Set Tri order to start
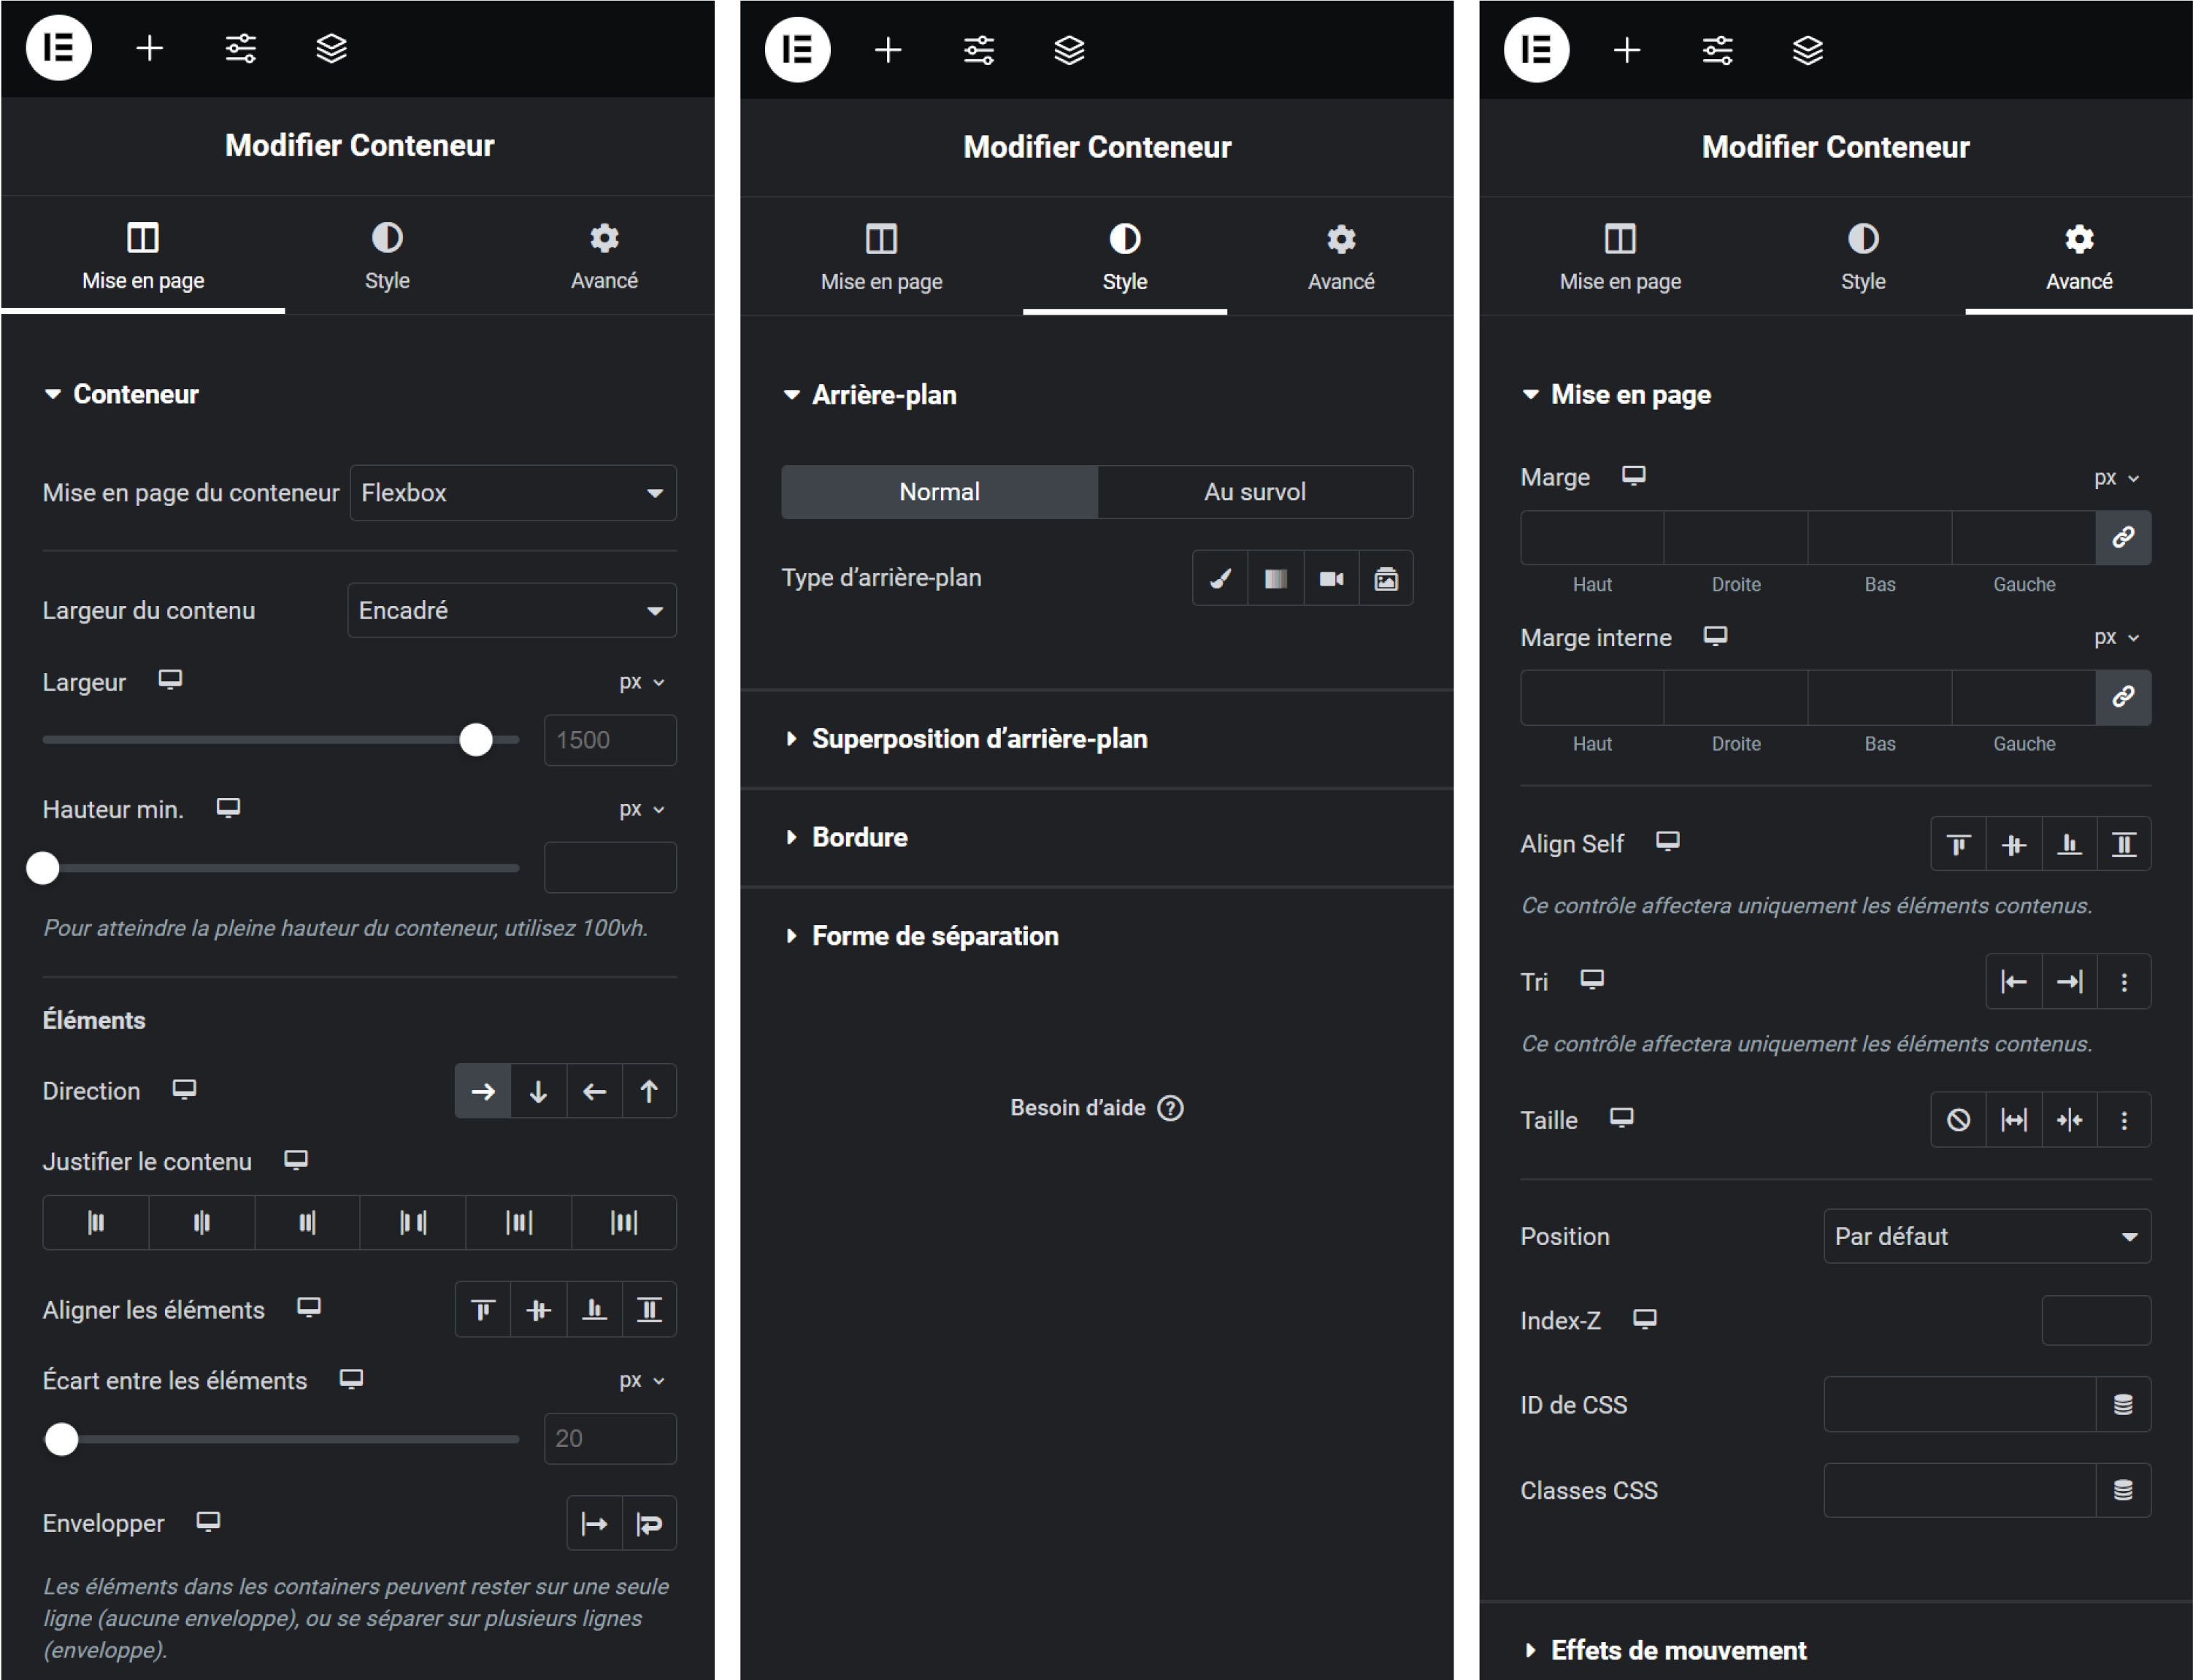The width and height of the screenshot is (2193, 1680). 2013,983
